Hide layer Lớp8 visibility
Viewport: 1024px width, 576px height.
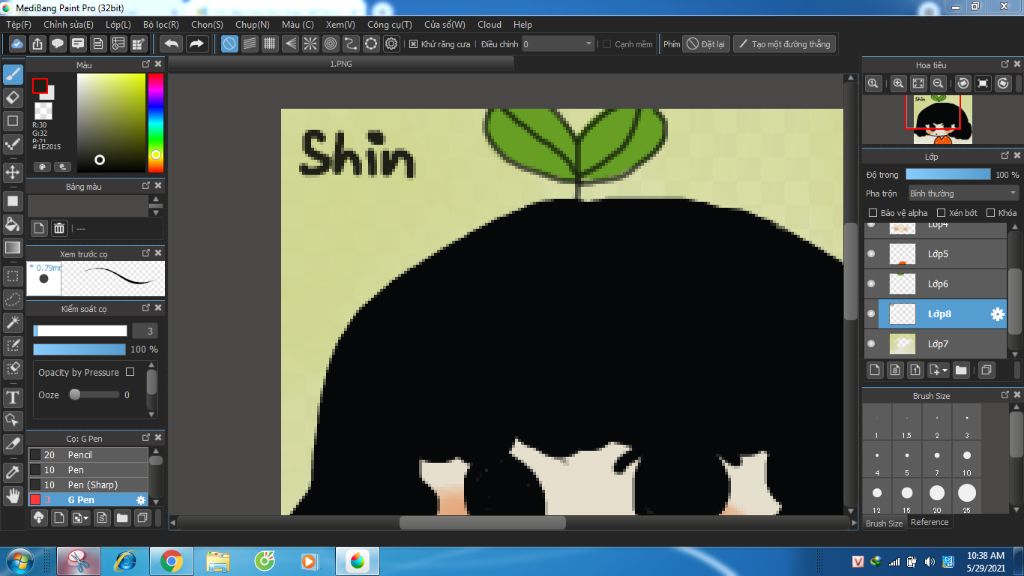(871, 313)
